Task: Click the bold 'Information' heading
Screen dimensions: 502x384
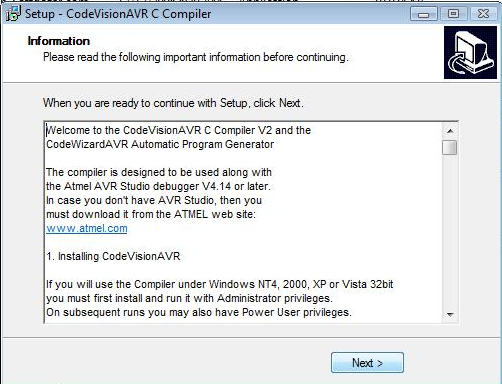Action: click(59, 41)
